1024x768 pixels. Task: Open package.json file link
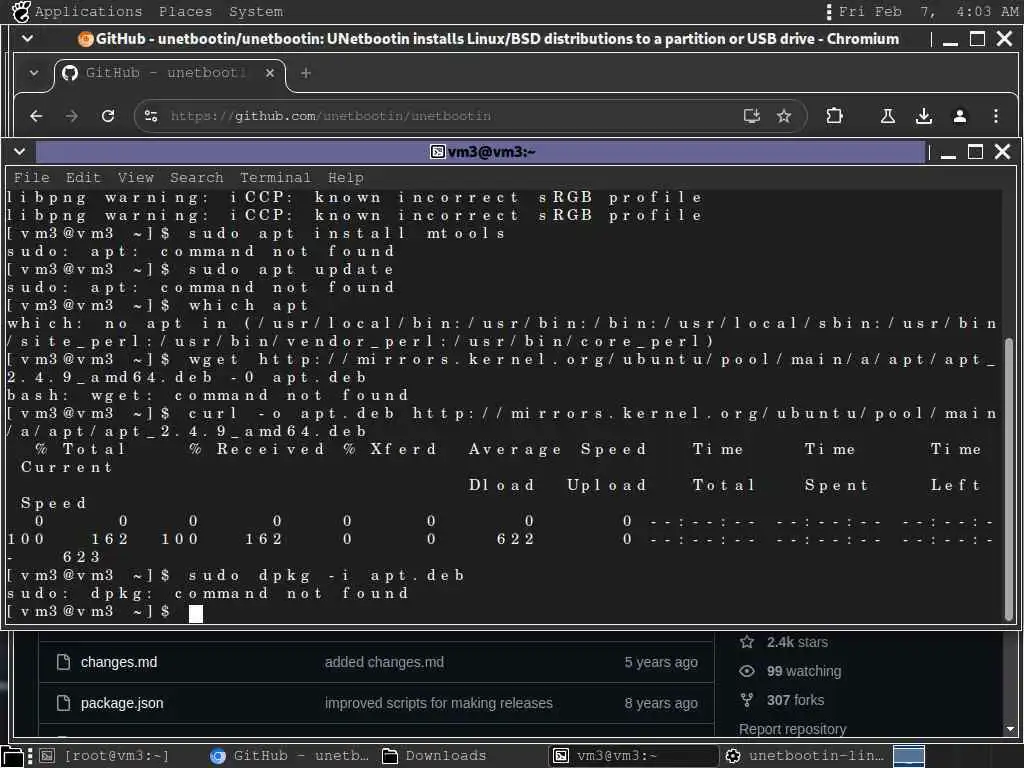[122, 703]
